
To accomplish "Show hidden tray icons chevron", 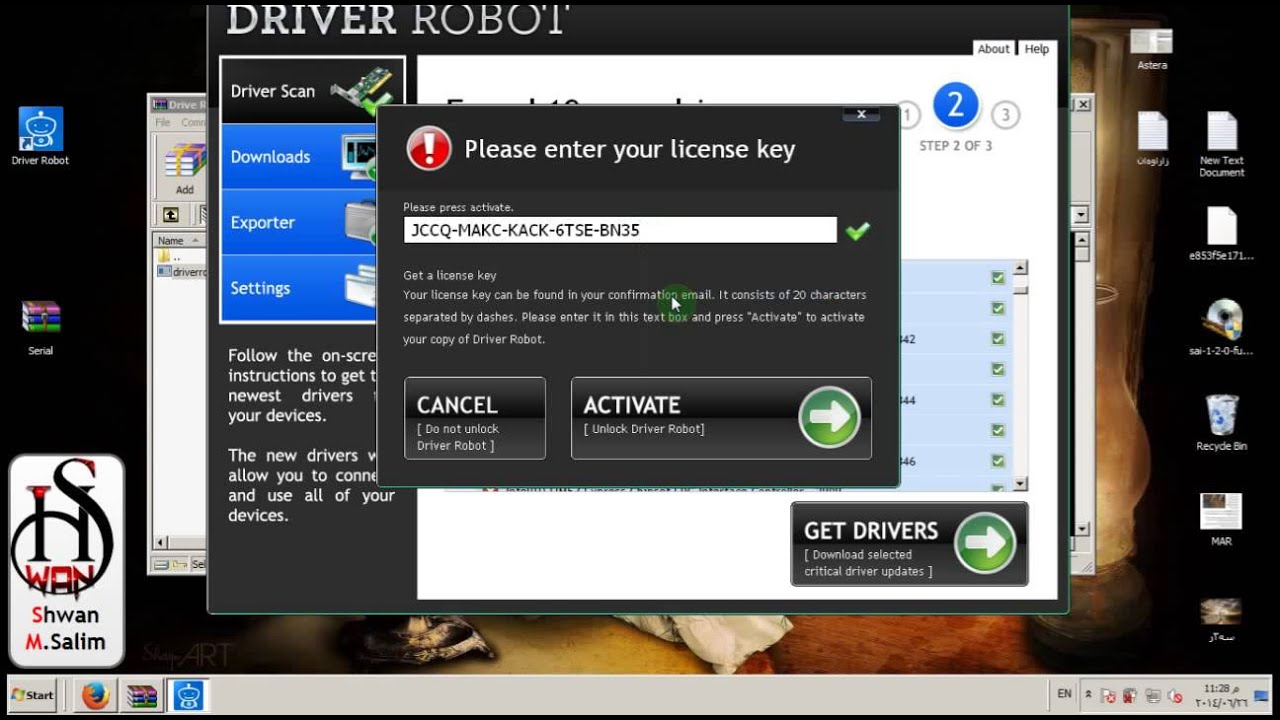I will (x=1090, y=695).
